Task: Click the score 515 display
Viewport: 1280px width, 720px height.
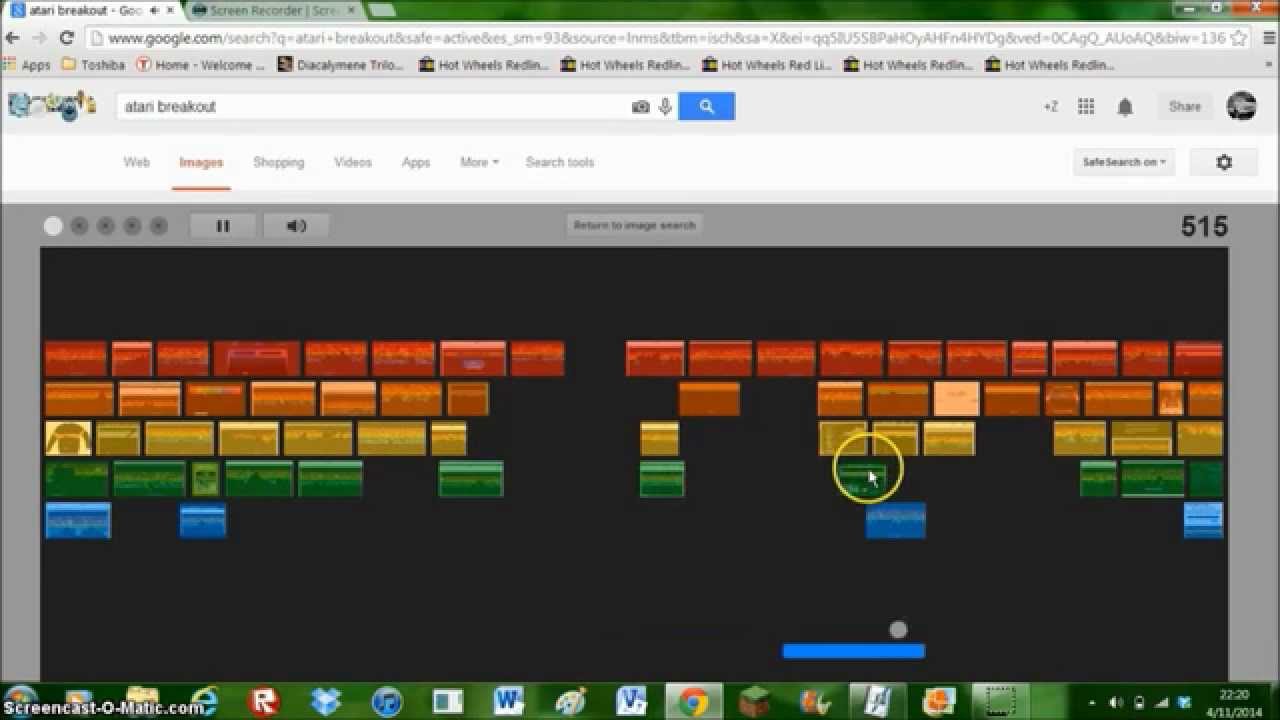Action: point(1204,226)
